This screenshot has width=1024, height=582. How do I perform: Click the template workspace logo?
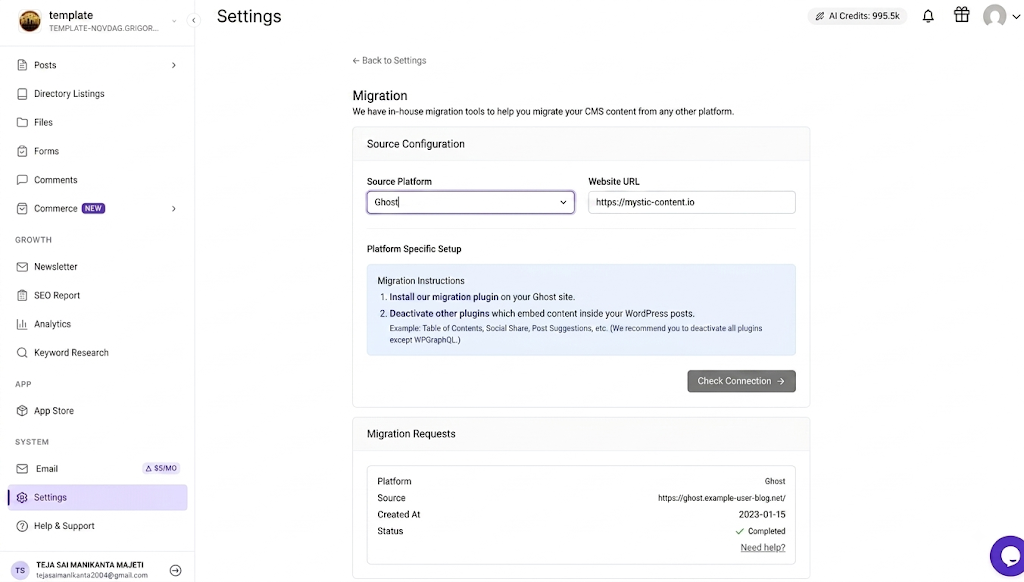click(x=29, y=21)
